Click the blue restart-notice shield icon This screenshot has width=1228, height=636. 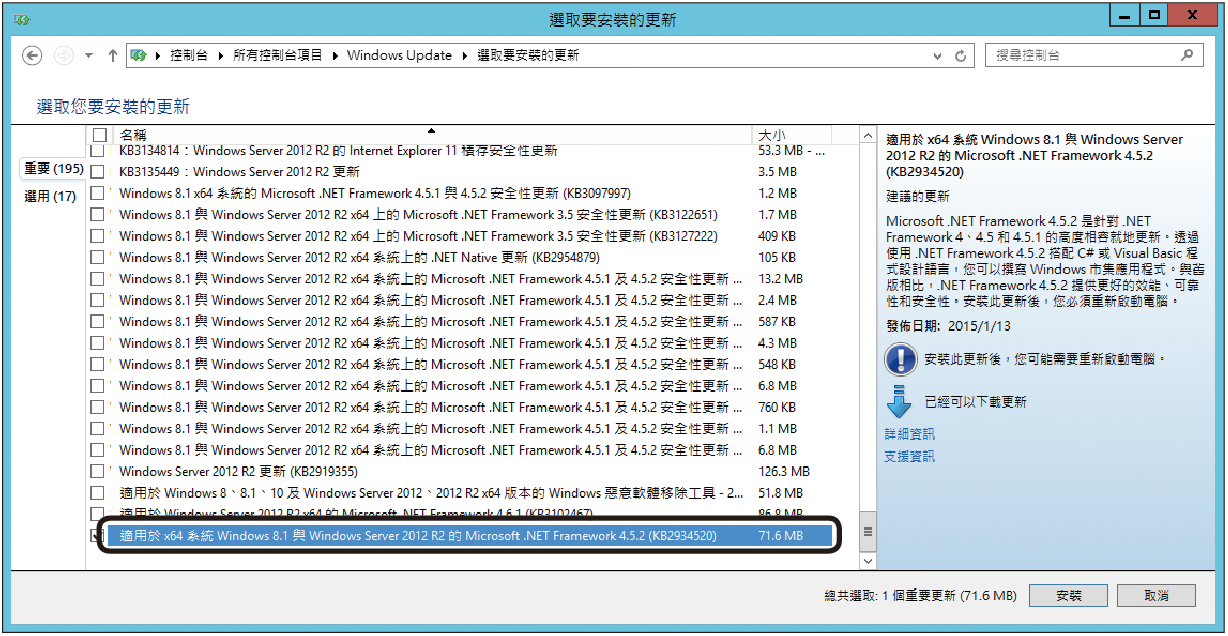(900, 358)
